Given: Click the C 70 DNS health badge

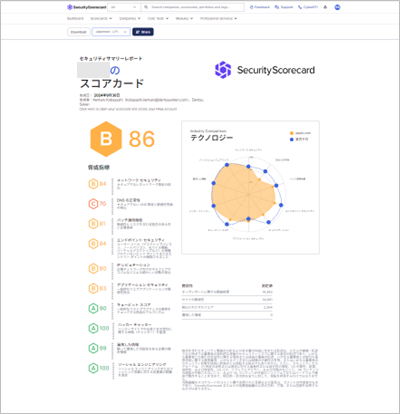Looking at the screenshot, I should [97, 204].
